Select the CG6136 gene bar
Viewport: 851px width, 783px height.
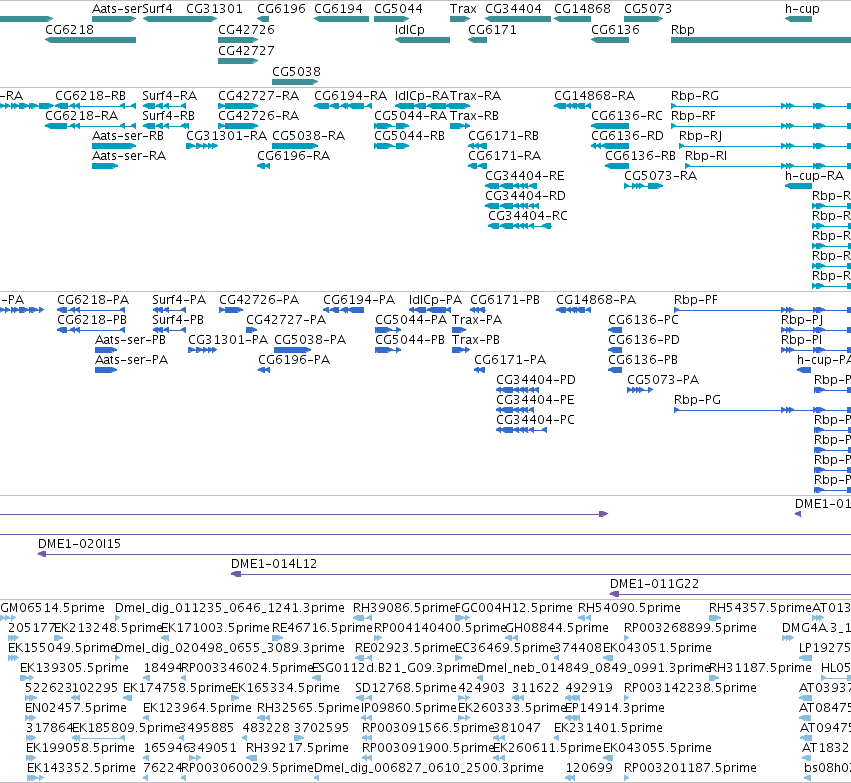[x=610, y=40]
